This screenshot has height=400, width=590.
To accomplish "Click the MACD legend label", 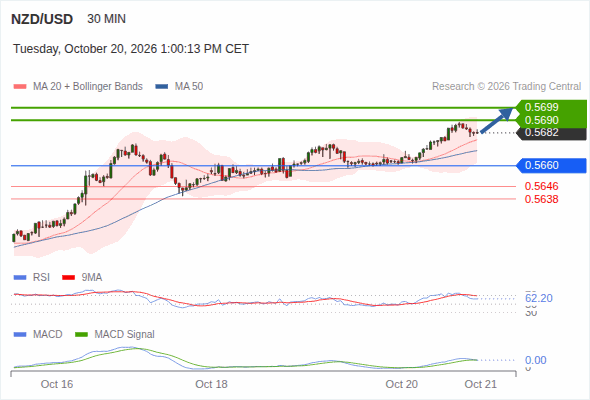I will coord(48,335).
